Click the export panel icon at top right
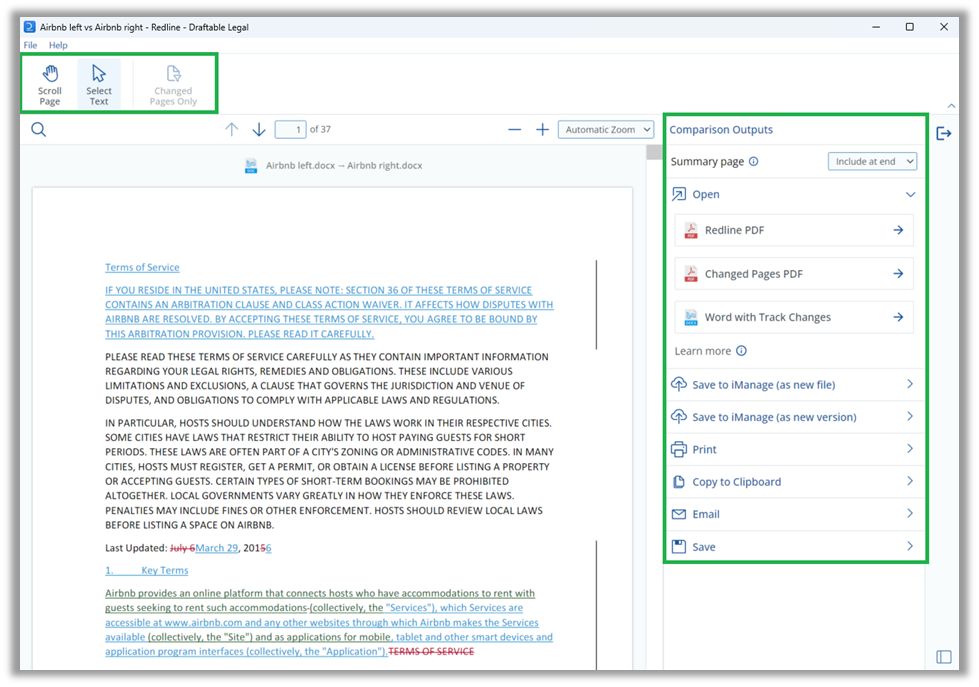This screenshot has width=979, height=687. point(944,133)
